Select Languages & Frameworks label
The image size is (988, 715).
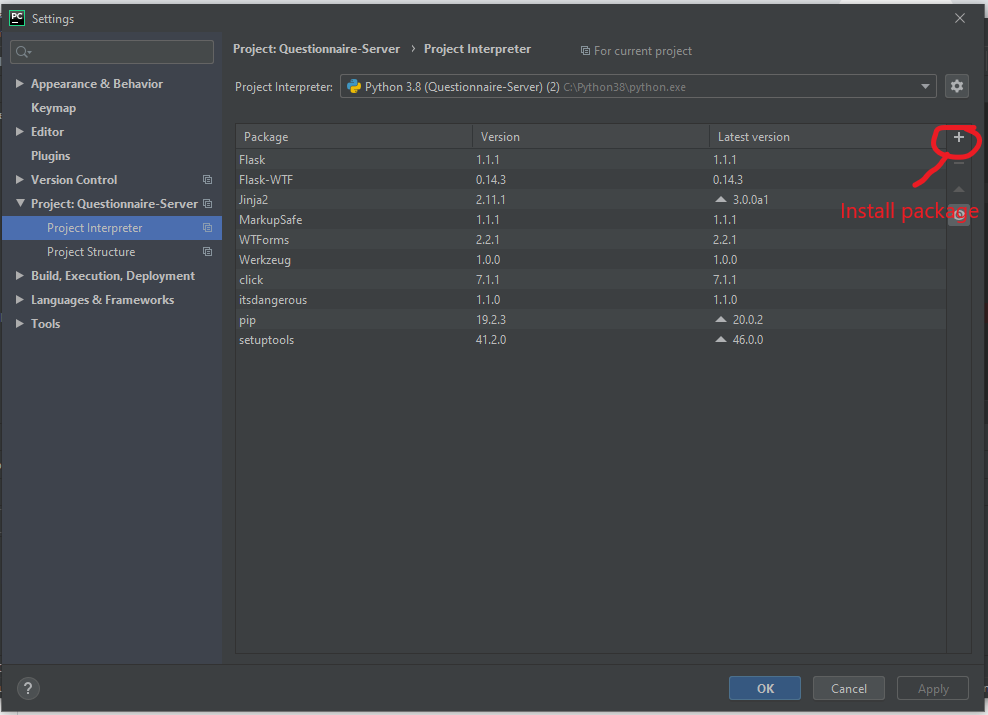103,300
